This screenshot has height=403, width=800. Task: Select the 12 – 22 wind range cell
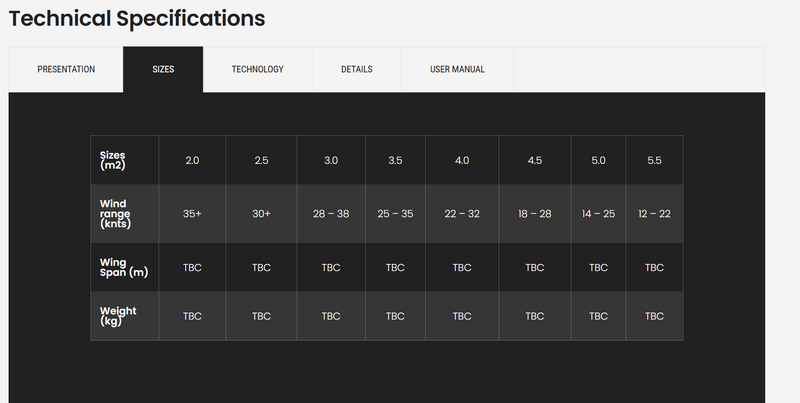pos(654,214)
